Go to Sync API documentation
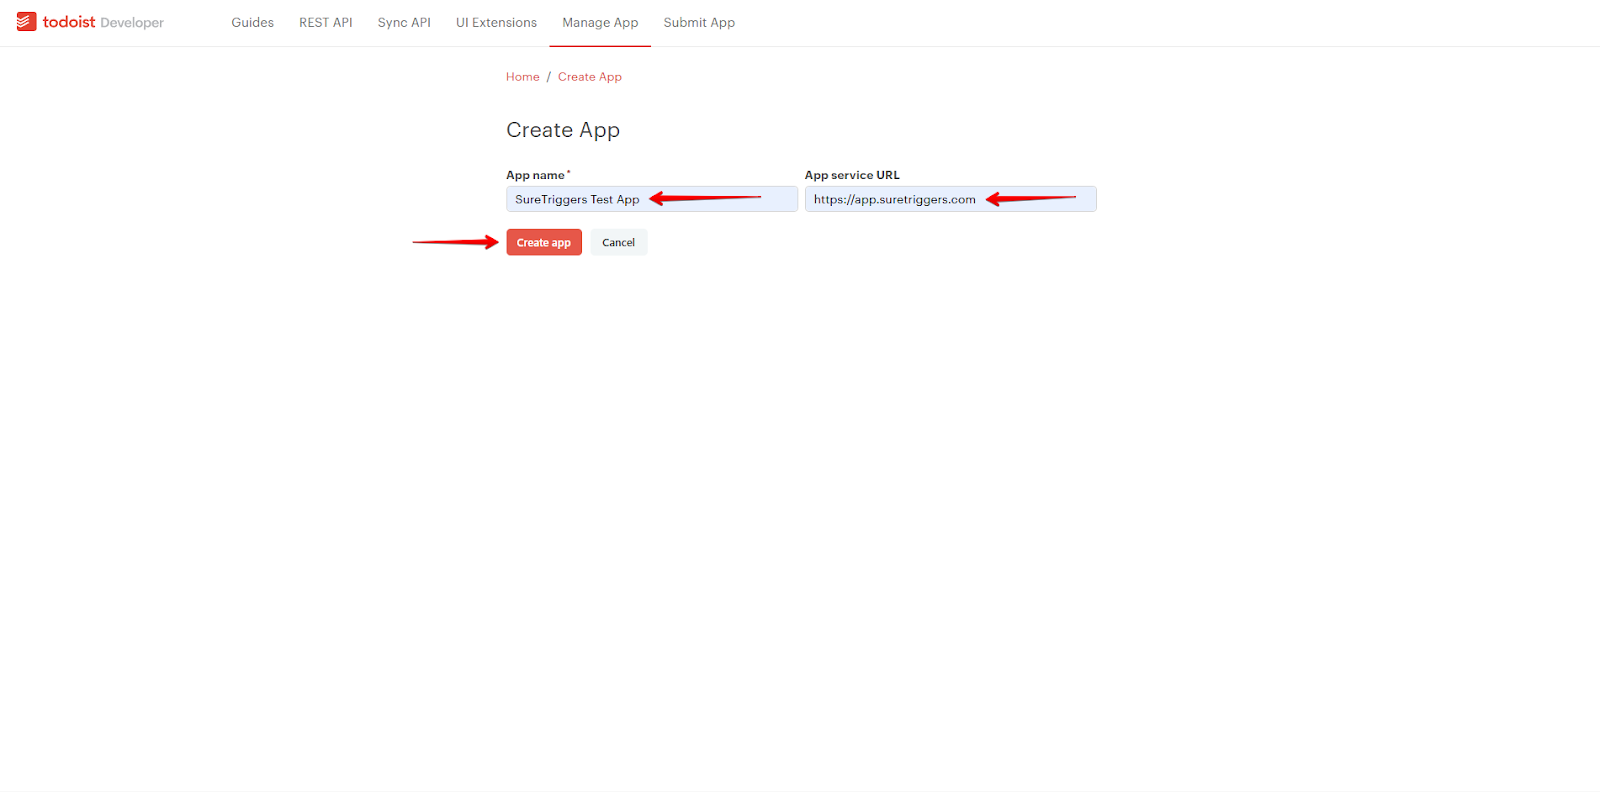Screen dimensions: 1600x792 pos(404,22)
